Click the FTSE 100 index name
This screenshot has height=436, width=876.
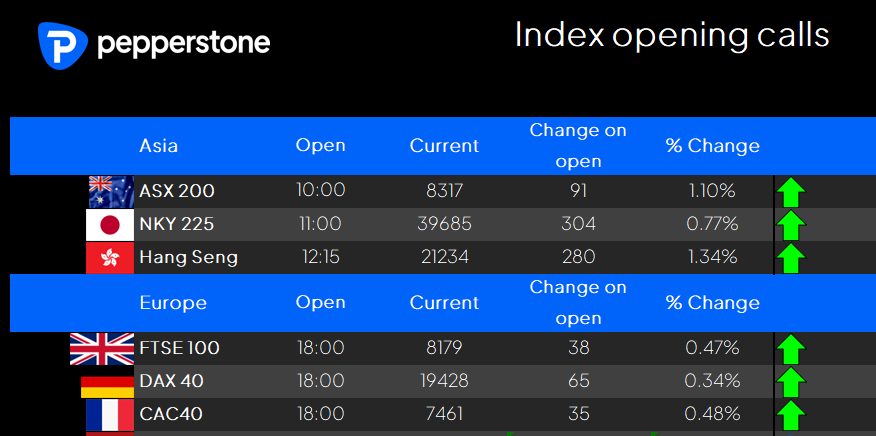pos(179,348)
